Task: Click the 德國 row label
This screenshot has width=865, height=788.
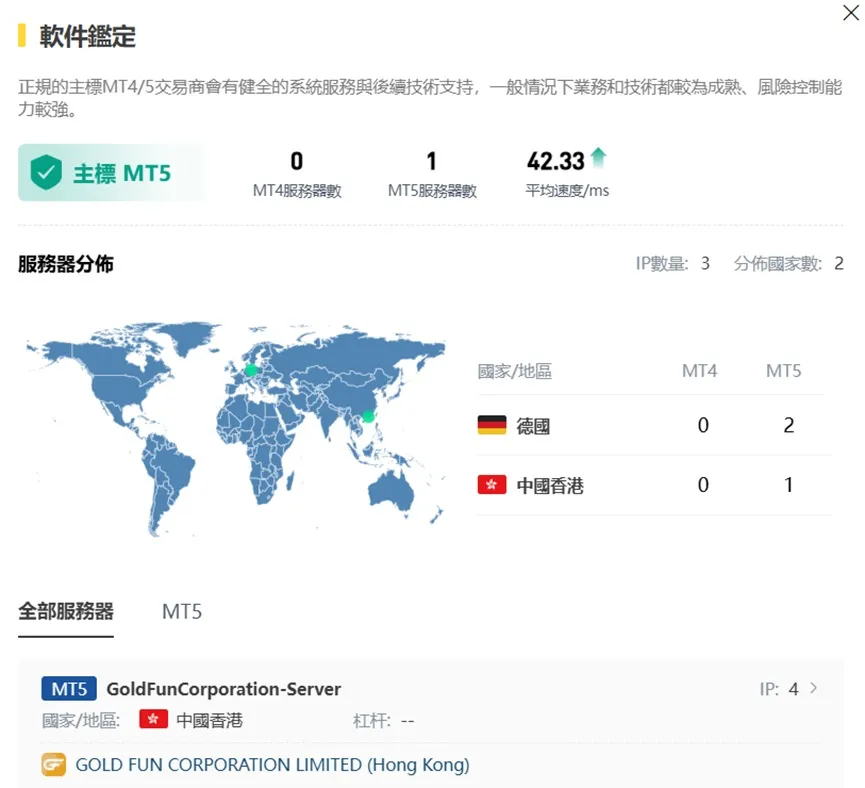Action: [x=533, y=426]
